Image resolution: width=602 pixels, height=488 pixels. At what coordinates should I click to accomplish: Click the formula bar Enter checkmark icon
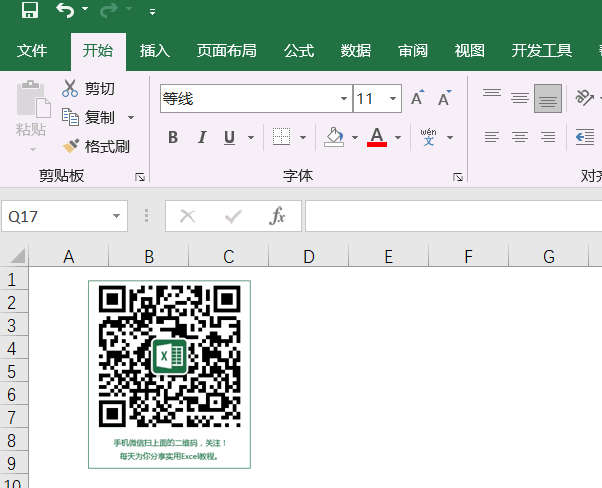(x=233, y=216)
